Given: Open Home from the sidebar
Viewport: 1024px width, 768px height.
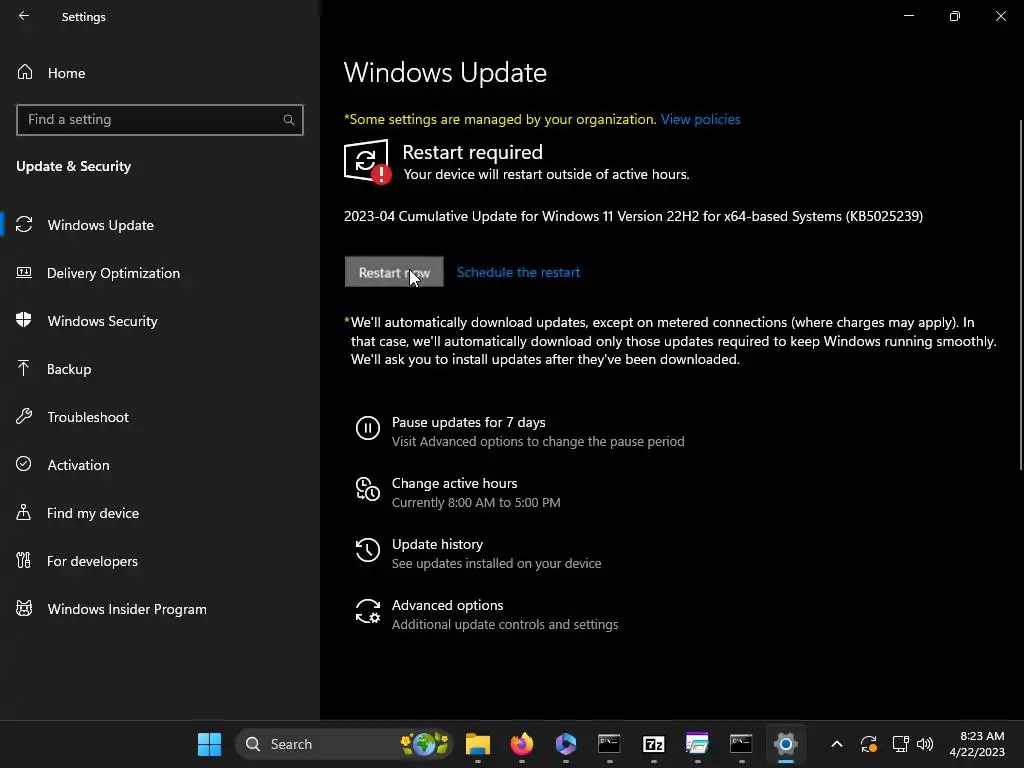Looking at the screenshot, I should click(66, 73).
